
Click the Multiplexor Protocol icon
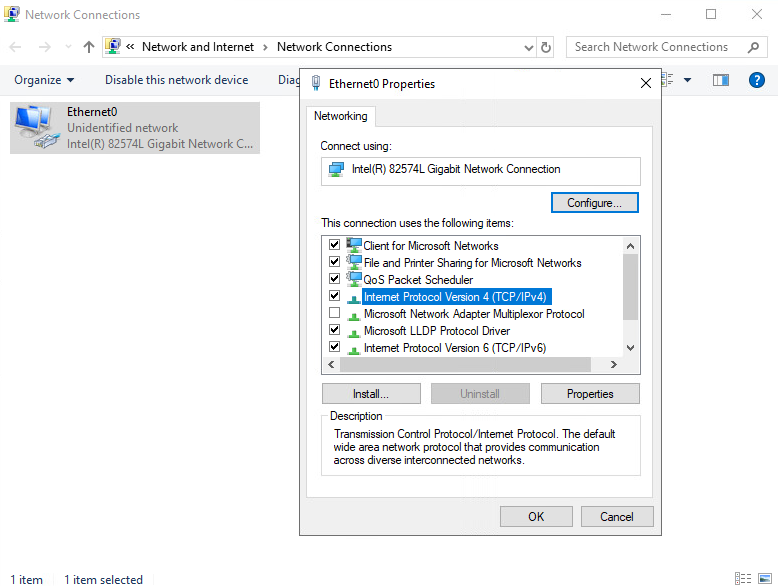tap(354, 316)
